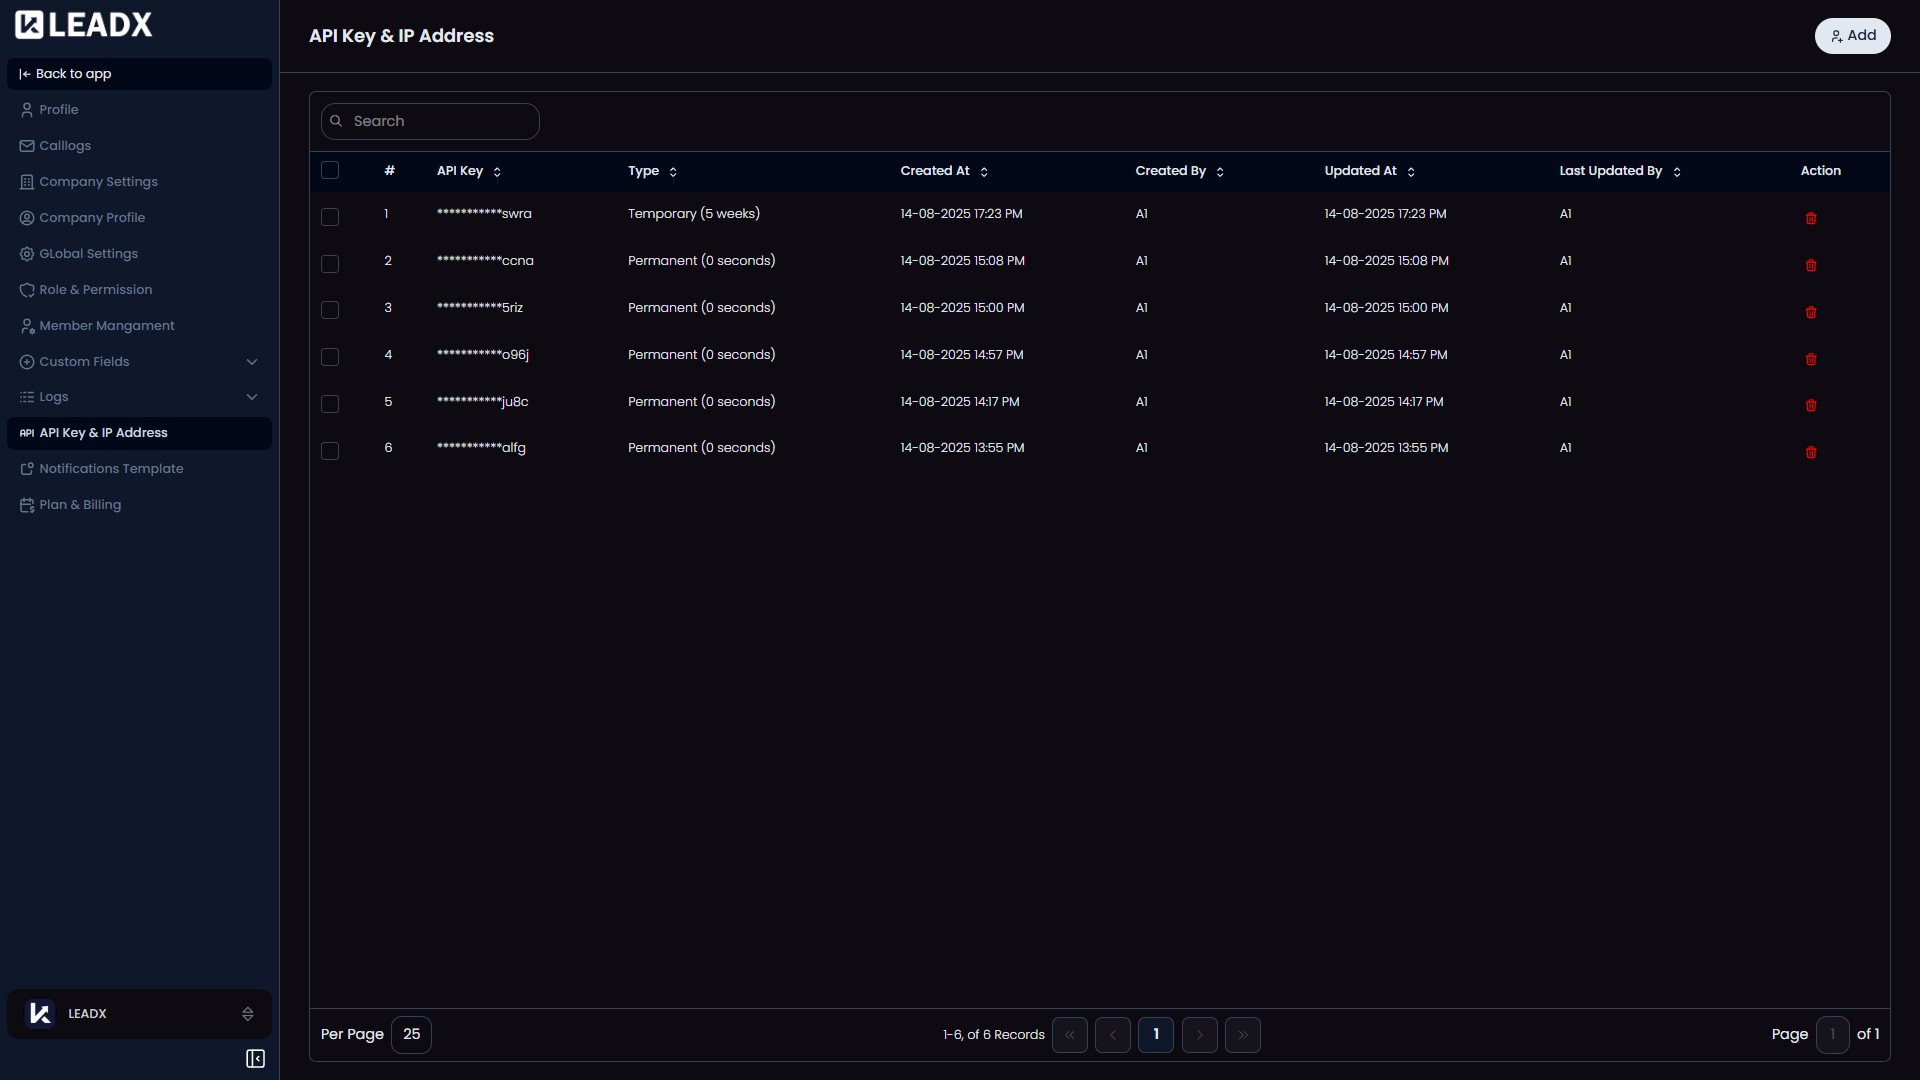
Task: Open the Profile section from the sidebar
Action: tap(59, 109)
